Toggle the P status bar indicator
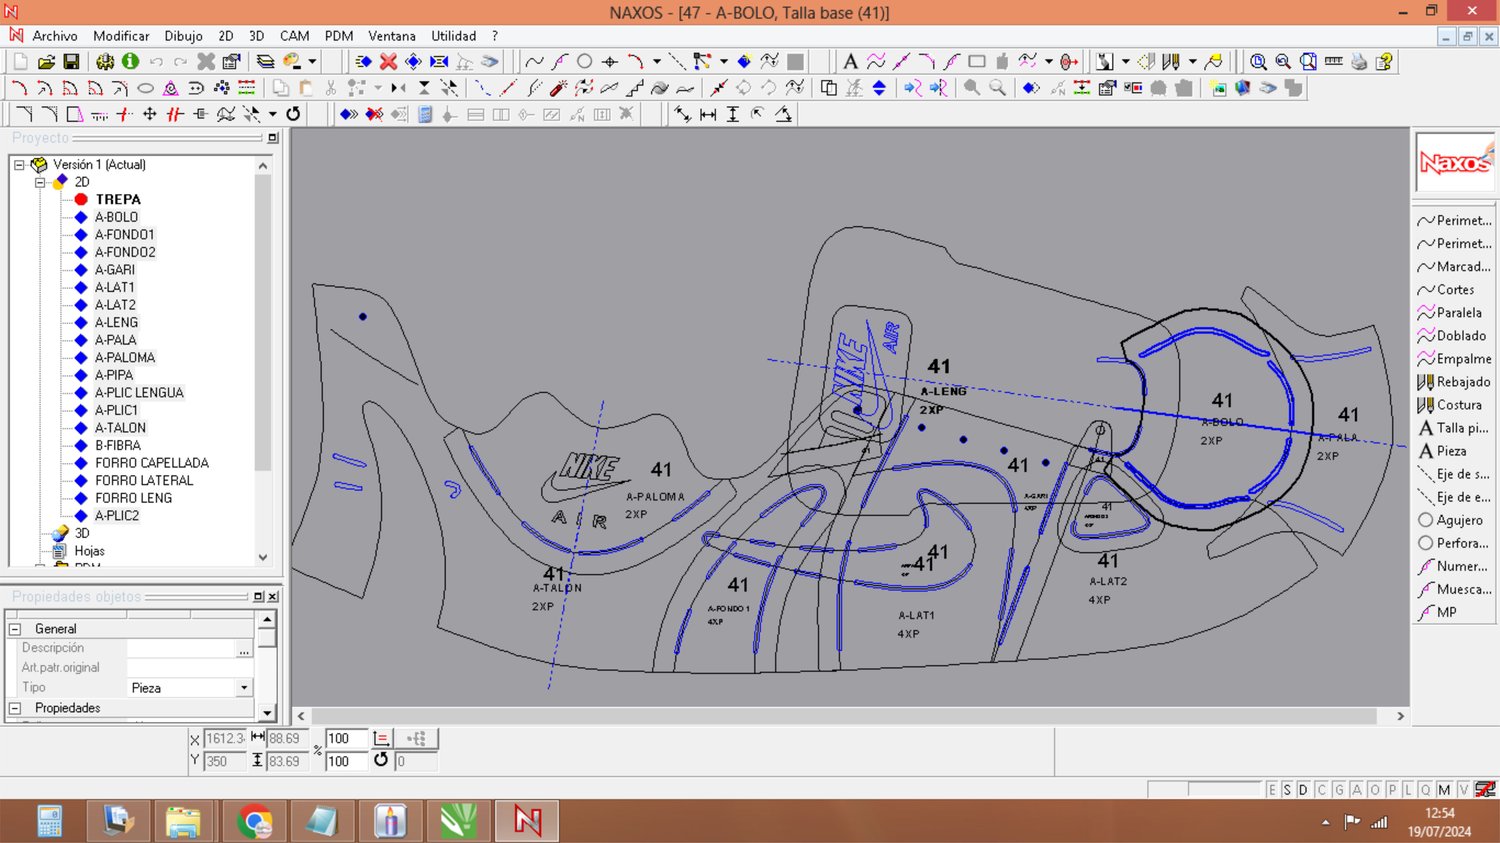 point(1391,790)
